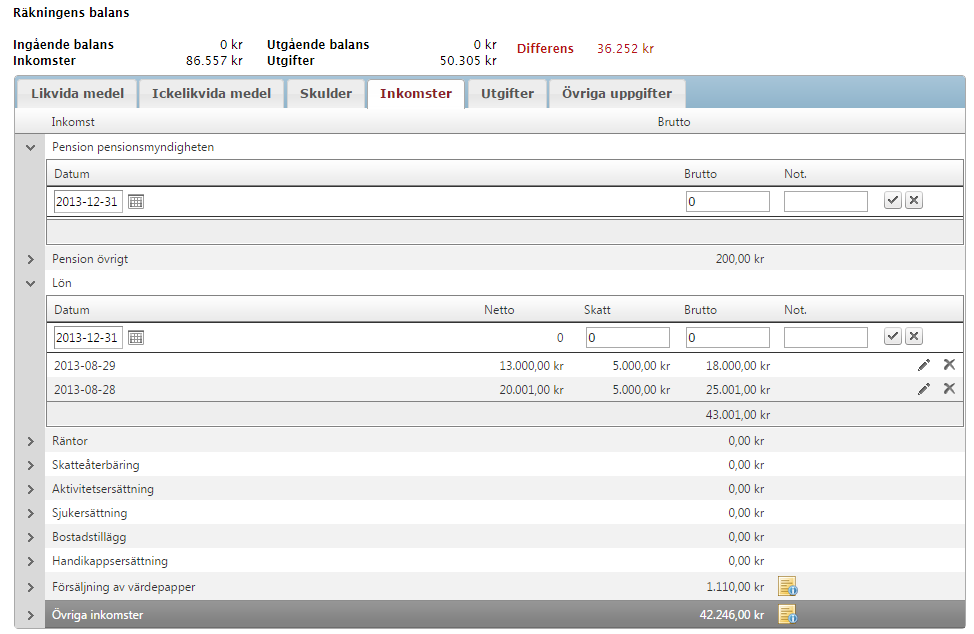Expand the Sjukersättning row
The image size is (974, 634).
pyautogui.click(x=30, y=514)
